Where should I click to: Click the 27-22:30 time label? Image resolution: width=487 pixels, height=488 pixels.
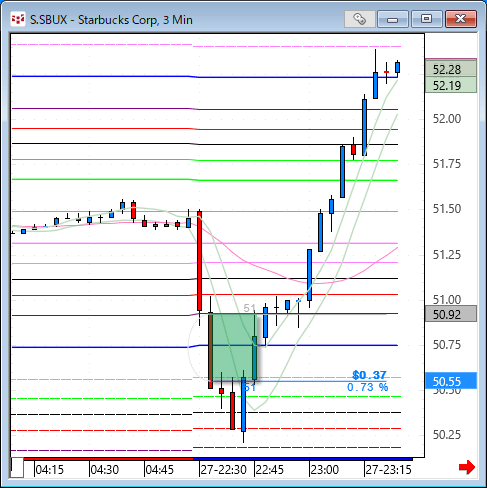click(x=223, y=470)
